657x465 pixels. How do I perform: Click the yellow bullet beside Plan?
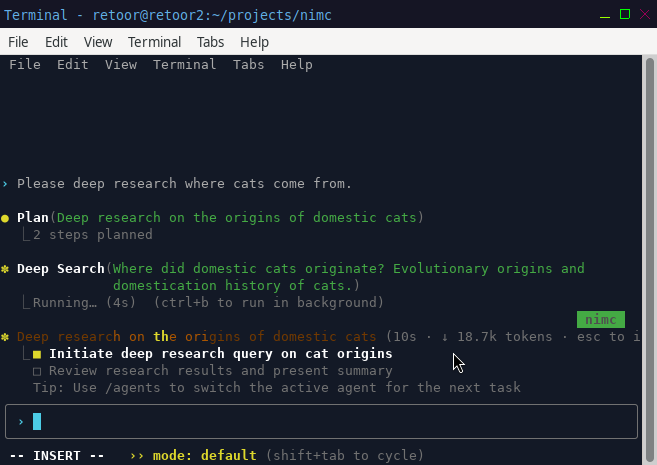[x=5, y=218]
